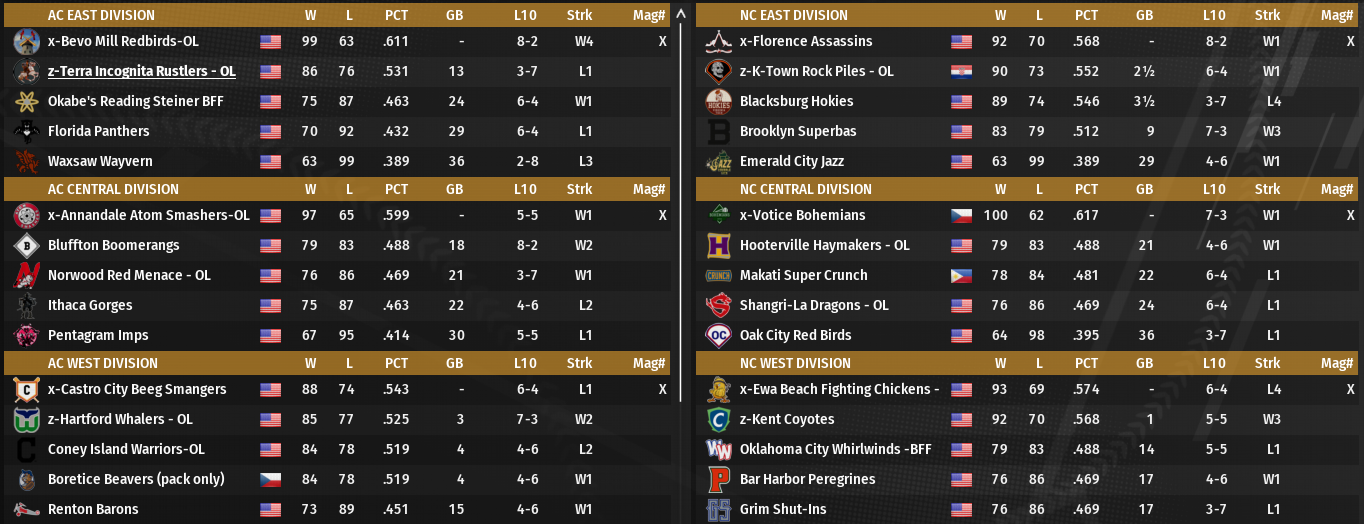Click the Philippines flag beside Makati Super Crunch
The image size is (1364, 524).
coord(961,276)
